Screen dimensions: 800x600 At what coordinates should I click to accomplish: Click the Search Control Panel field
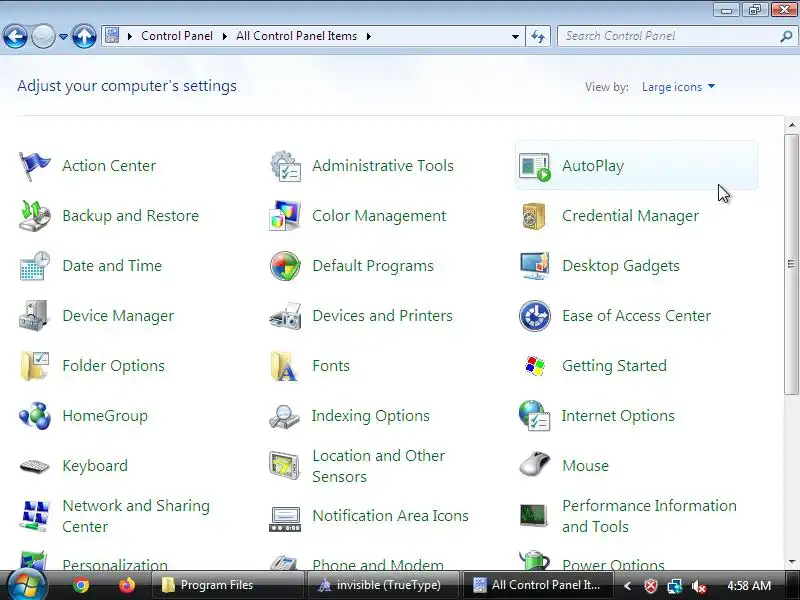676,36
